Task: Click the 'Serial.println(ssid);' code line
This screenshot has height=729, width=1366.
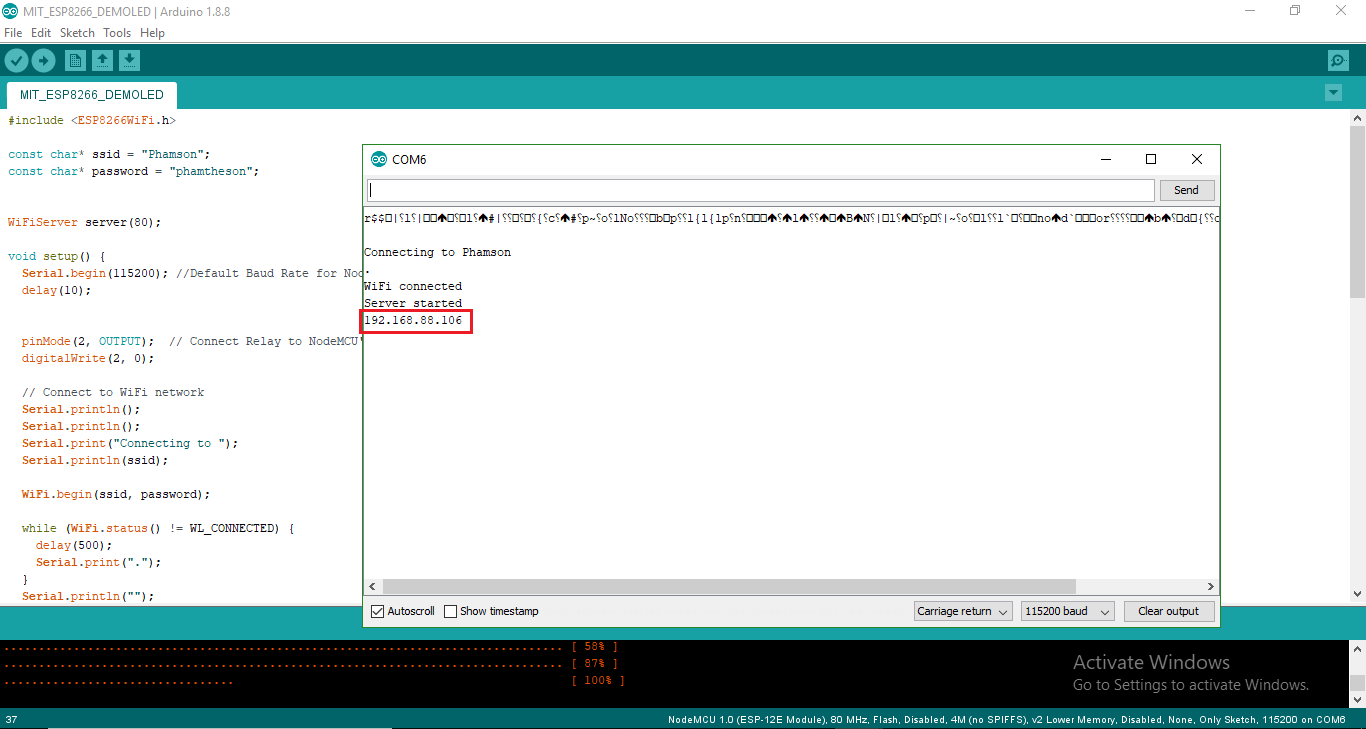Action: pyautogui.click(x=95, y=460)
